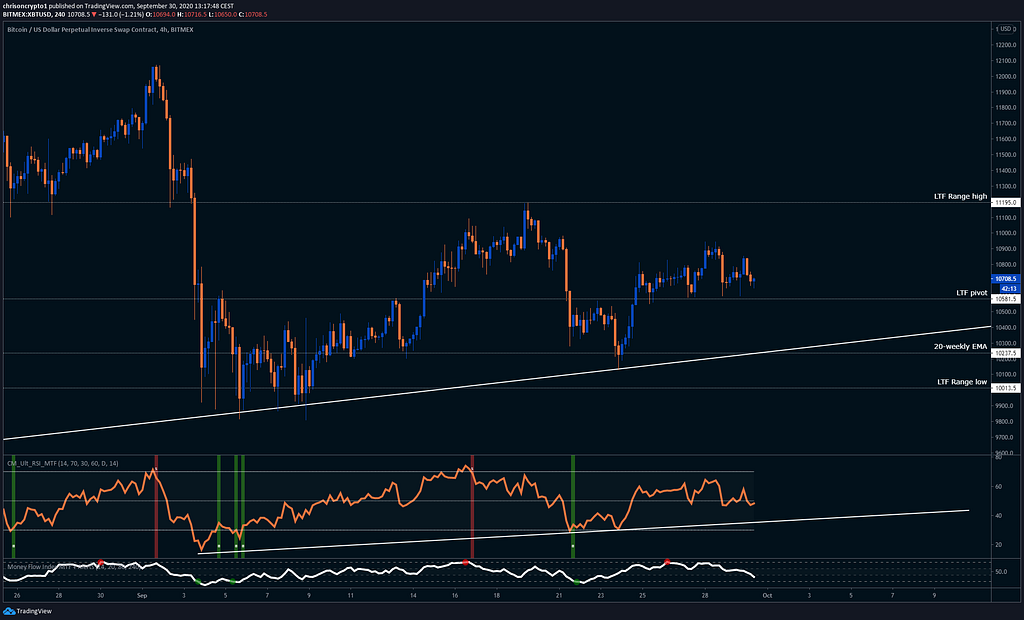Click the current price tag 10708.5 on axis
The image size is (1024, 620).
coord(1006,279)
